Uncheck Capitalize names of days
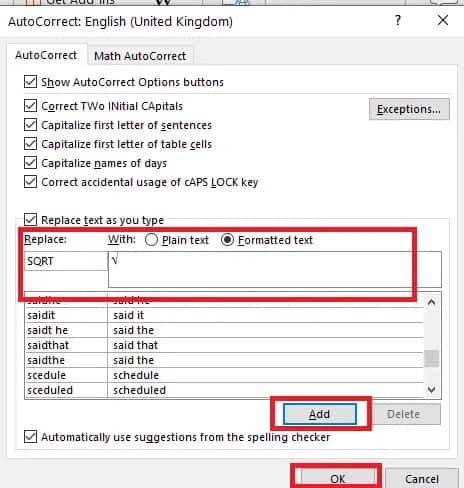 [x=30, y=163]
